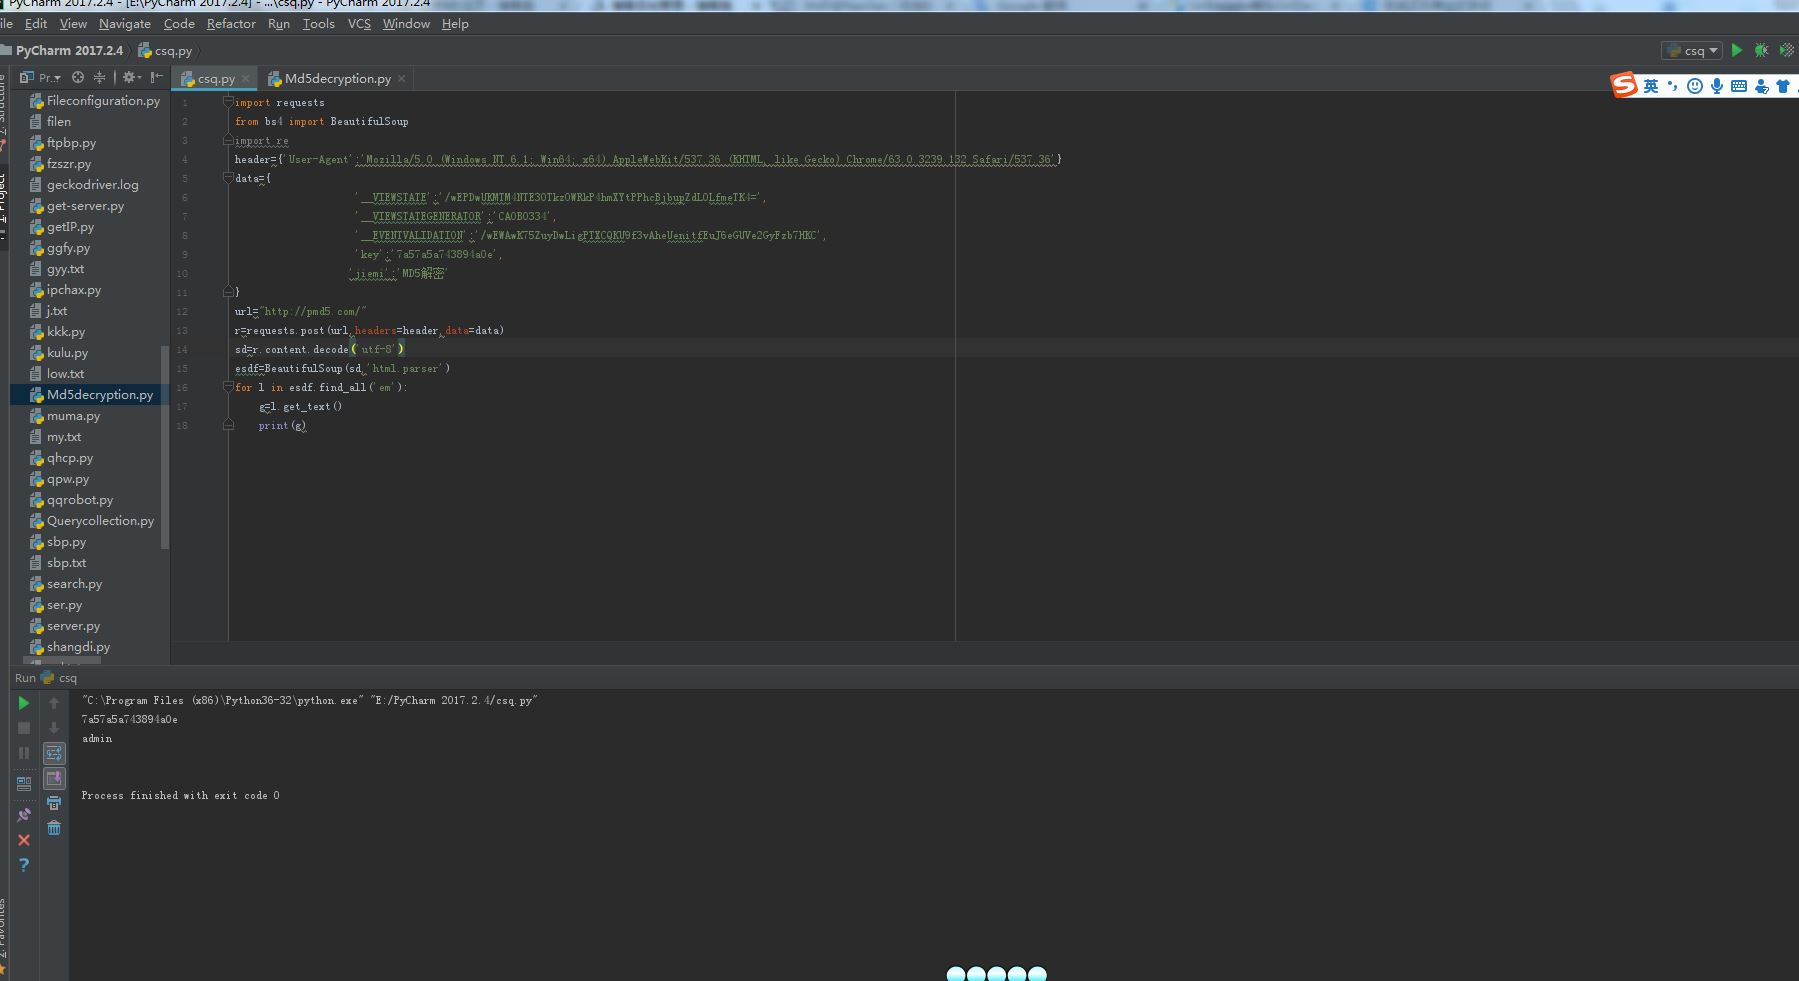Click the Sogou input method logo
1799x981 pixels.
tap(1624, 86)
